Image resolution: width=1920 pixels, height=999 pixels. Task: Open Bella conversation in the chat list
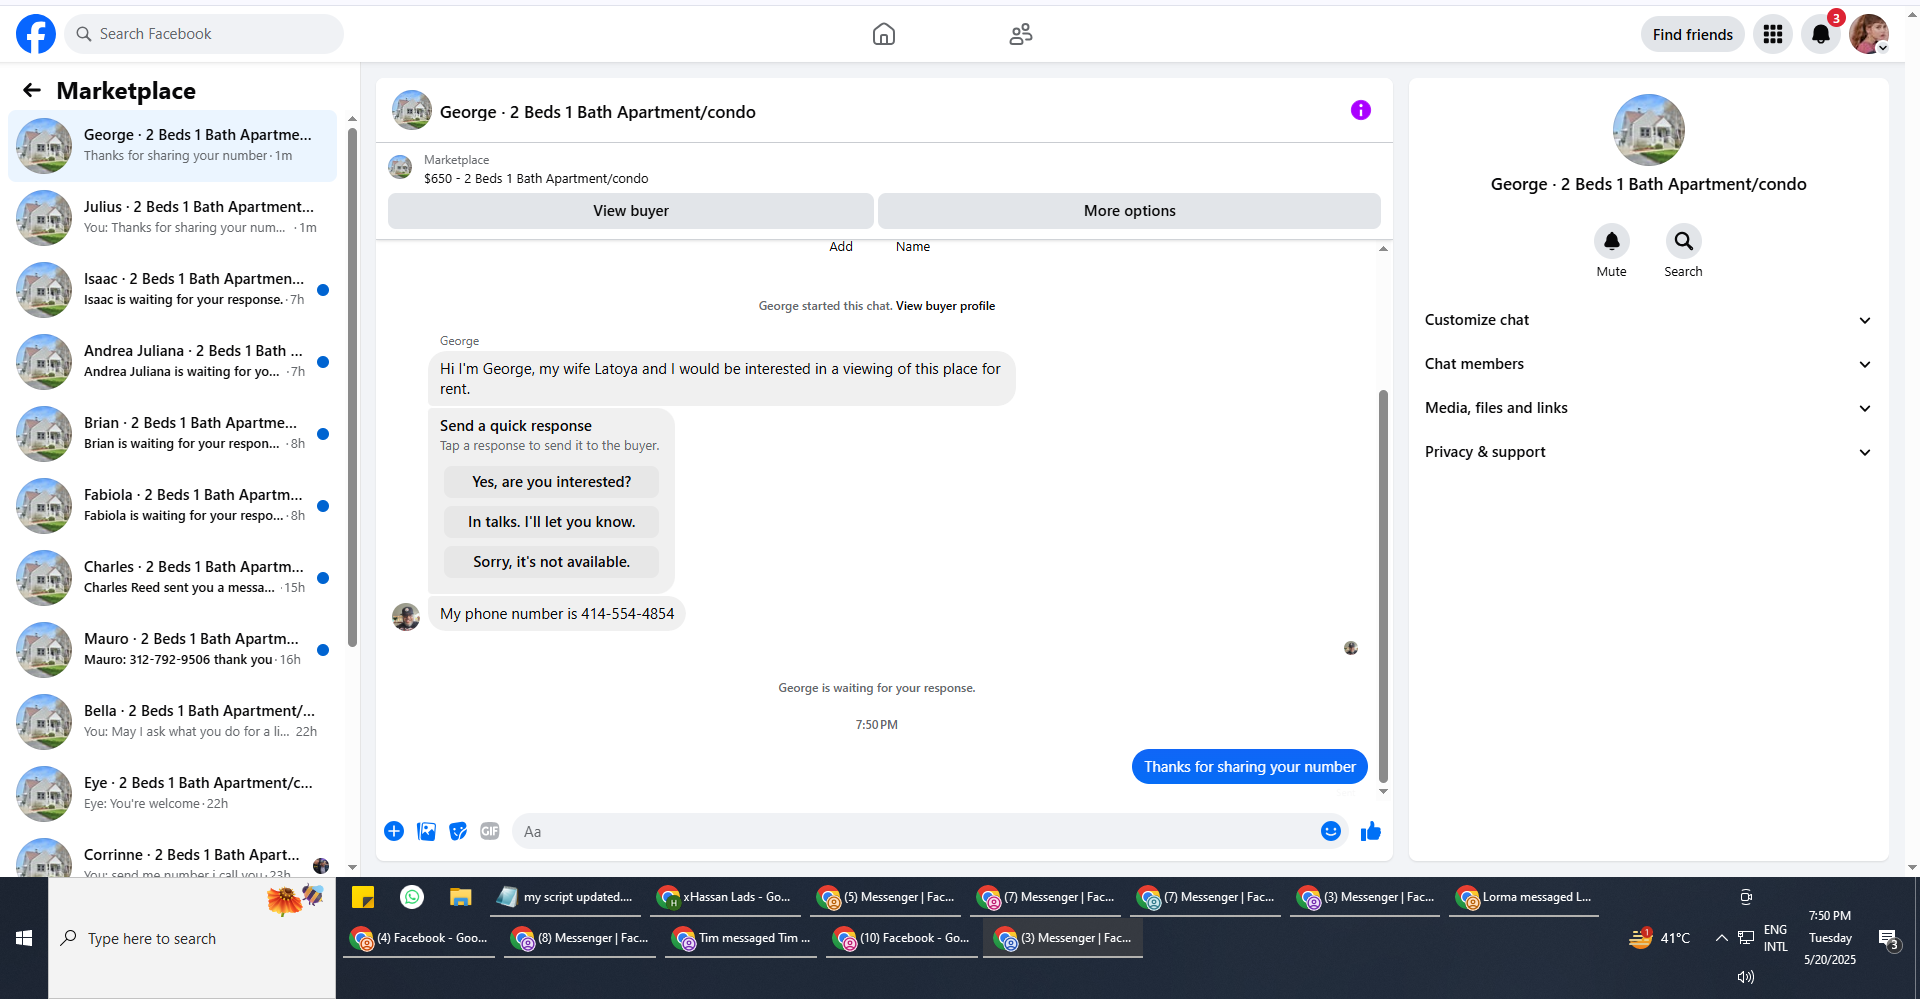click(x=172, y=722)
